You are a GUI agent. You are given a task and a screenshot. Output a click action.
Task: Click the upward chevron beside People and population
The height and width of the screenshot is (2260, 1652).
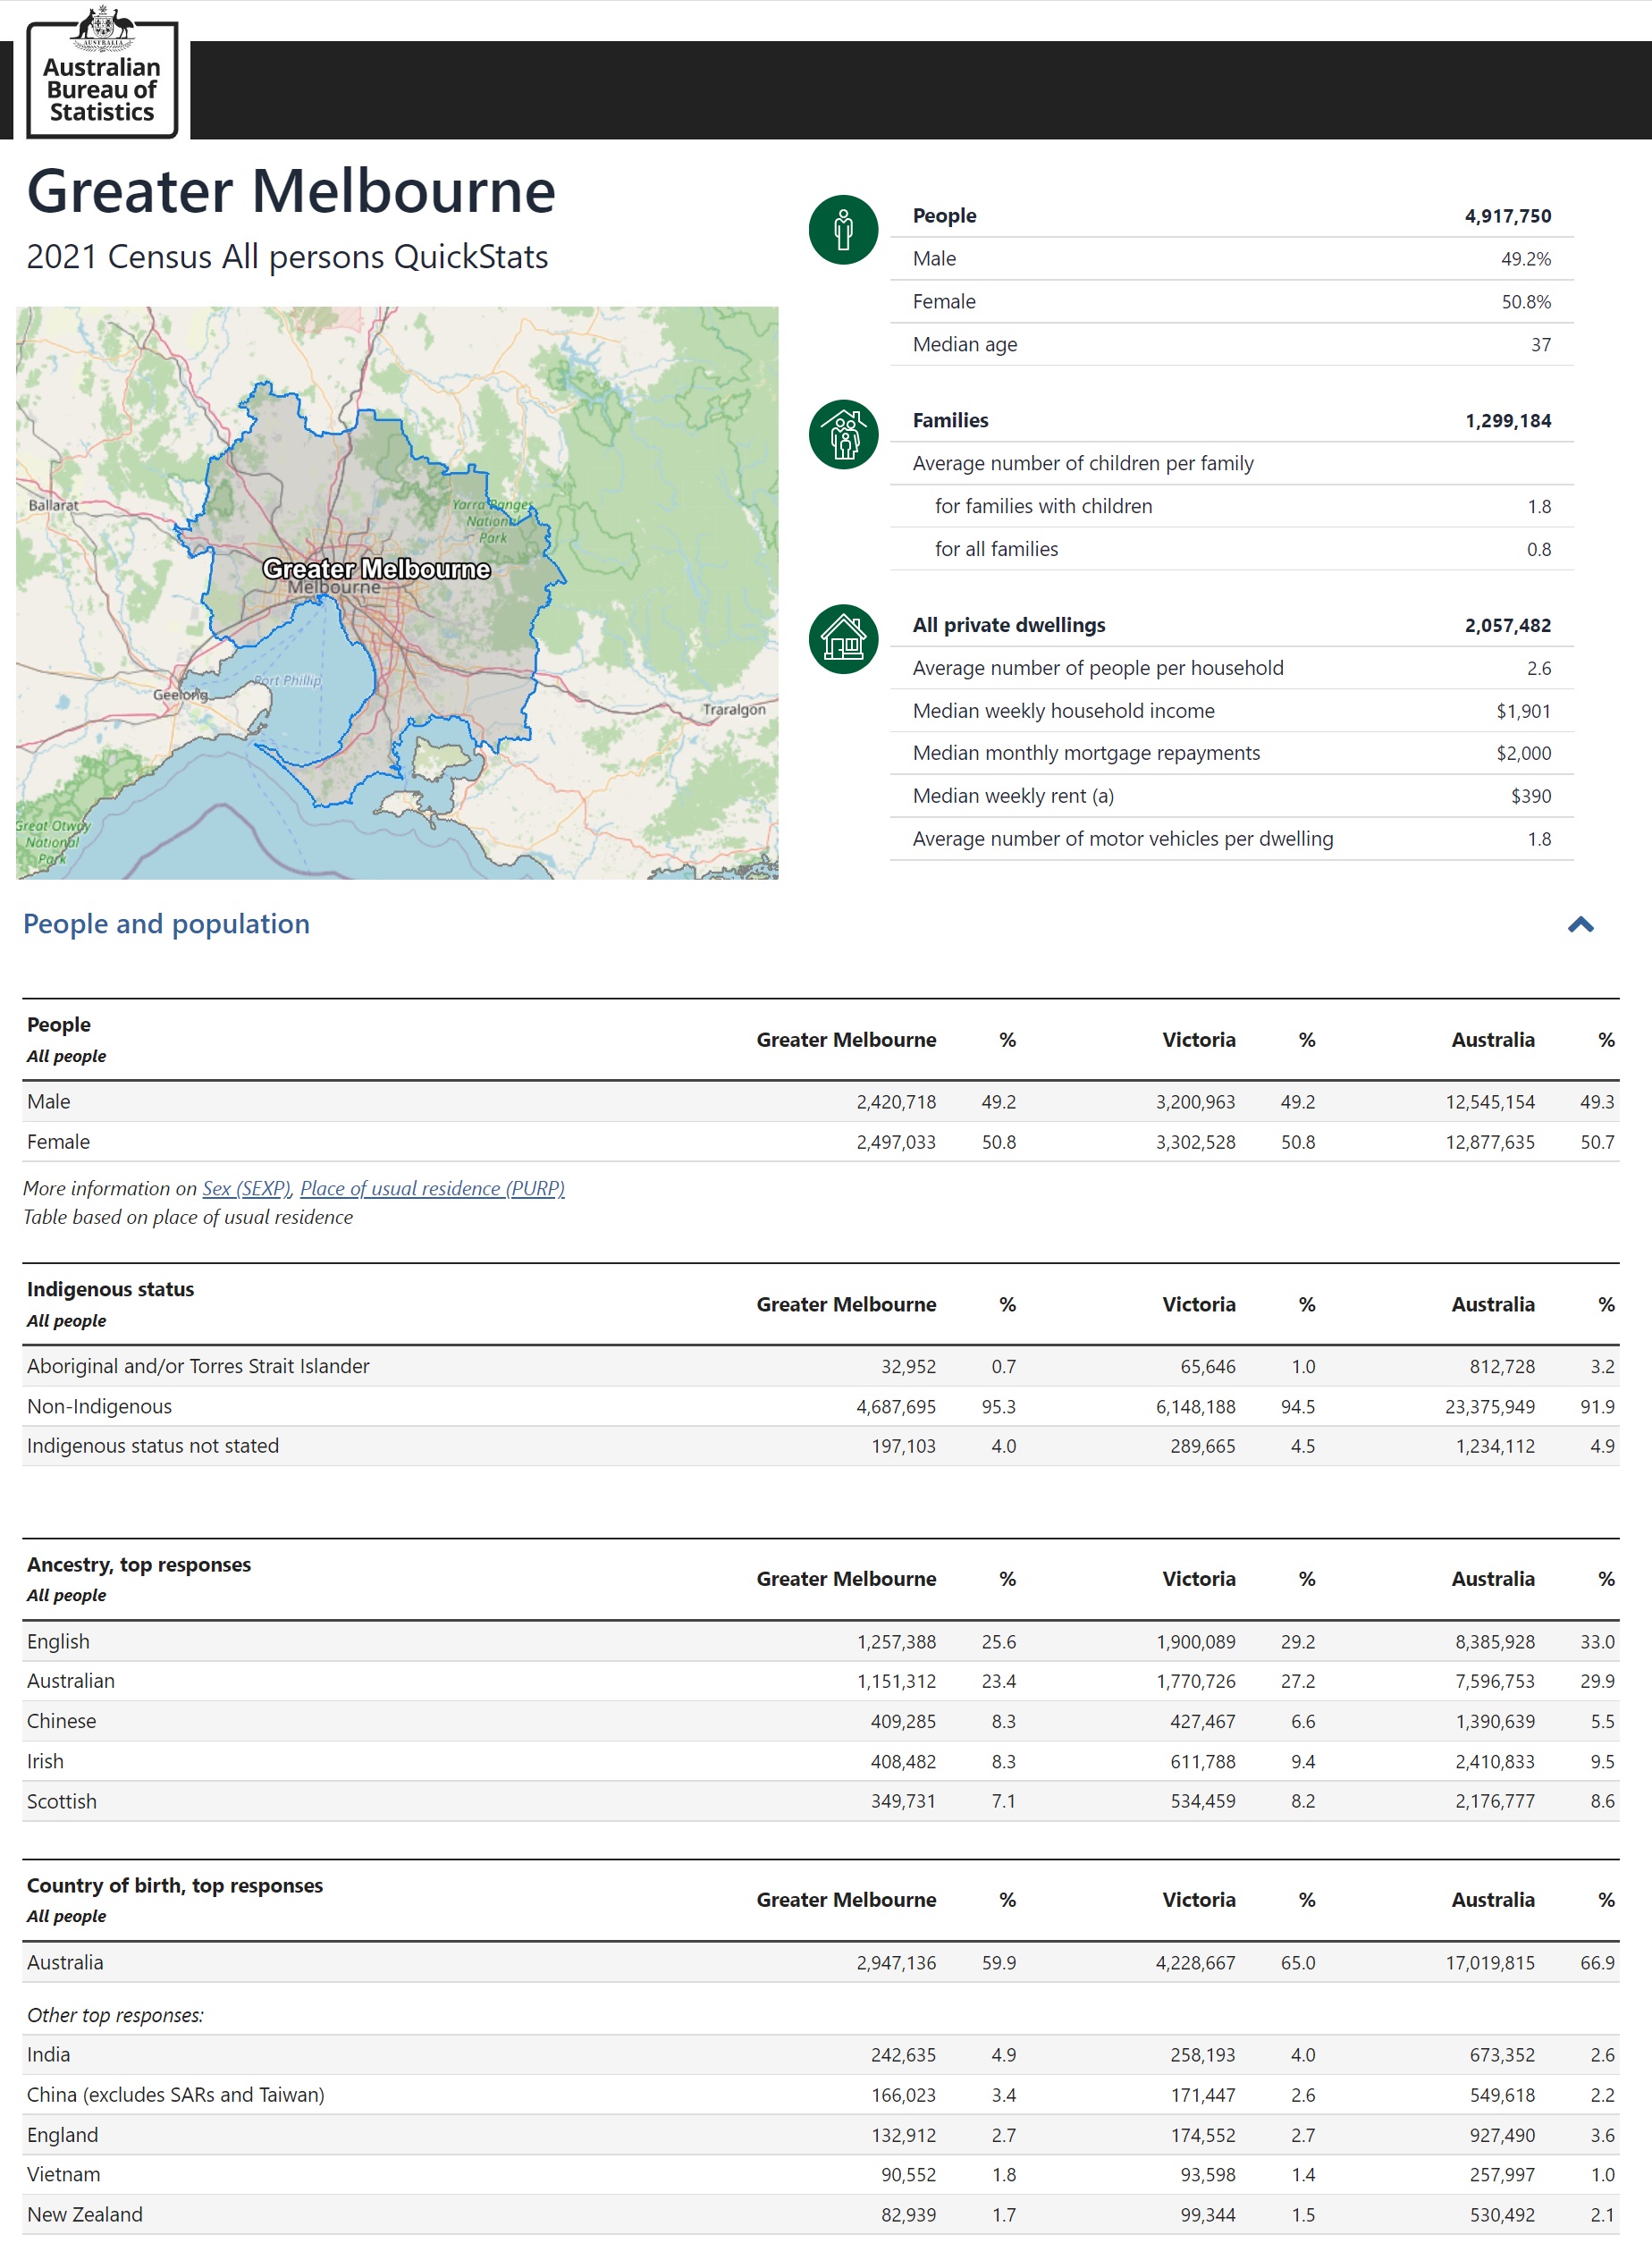[x=1581, y=925]
